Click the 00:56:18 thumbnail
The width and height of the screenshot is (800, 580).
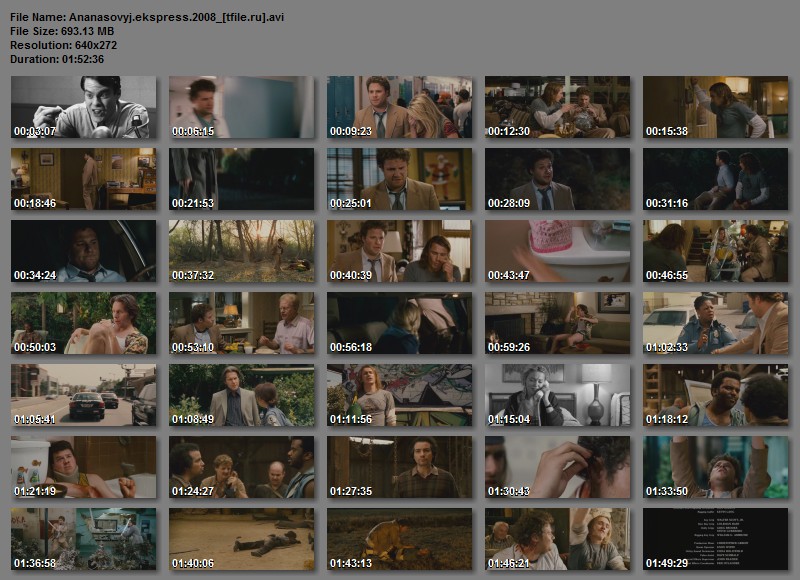pos(399,323)
